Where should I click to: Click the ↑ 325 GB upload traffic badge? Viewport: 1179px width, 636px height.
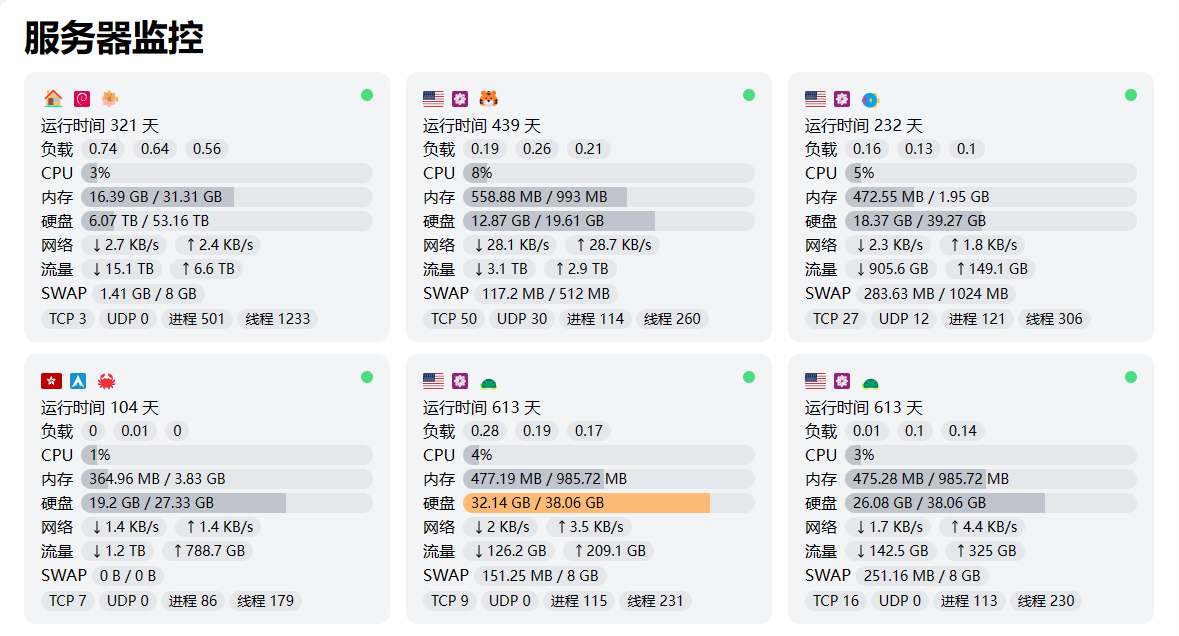pyautogui.click(x=986, y=551)
